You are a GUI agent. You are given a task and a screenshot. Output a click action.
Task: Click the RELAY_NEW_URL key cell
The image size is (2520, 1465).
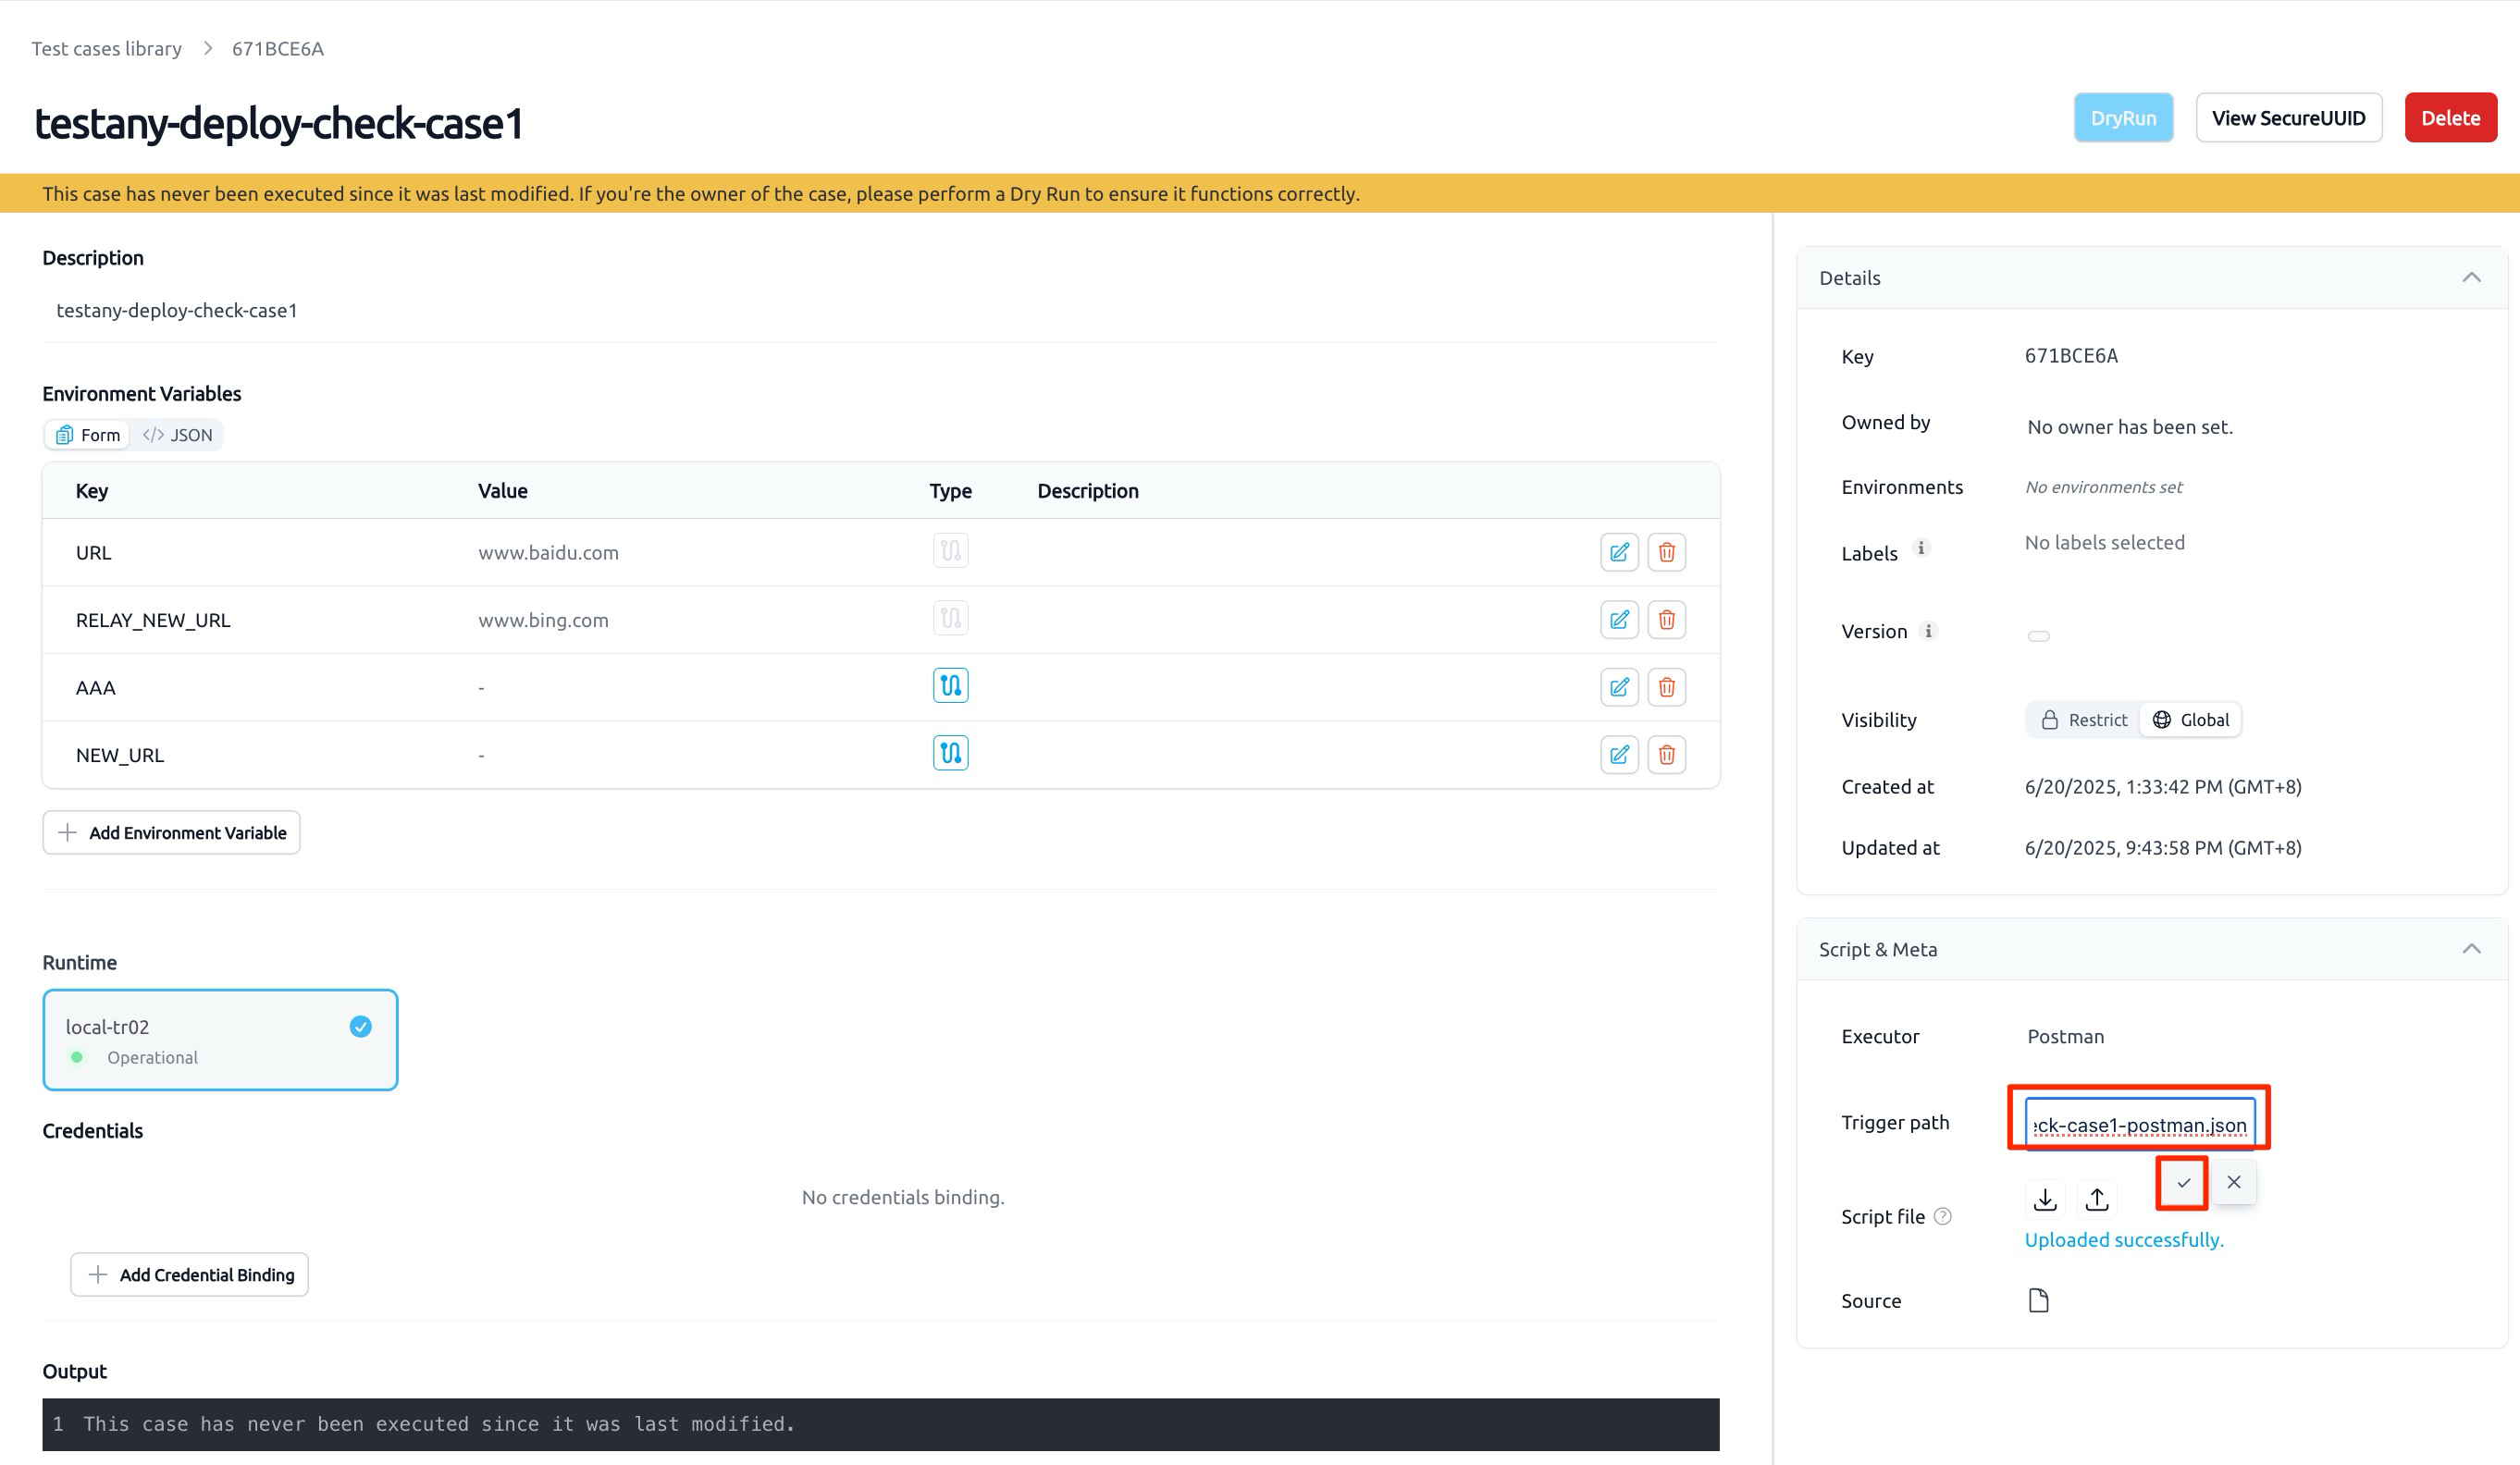point(153,620)
